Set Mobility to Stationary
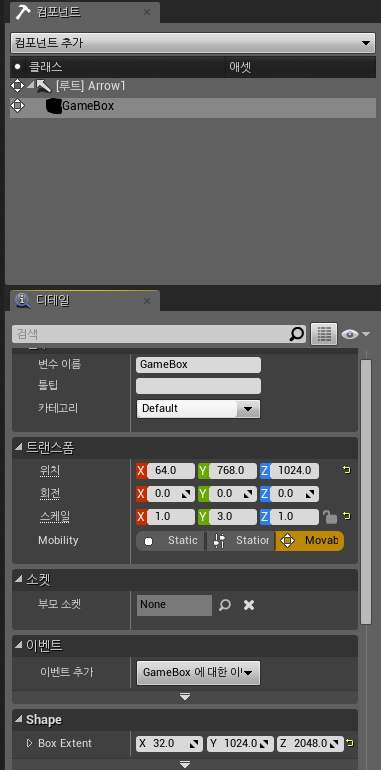Viewport: 381px width, 770px height. [x=240, y=541]
